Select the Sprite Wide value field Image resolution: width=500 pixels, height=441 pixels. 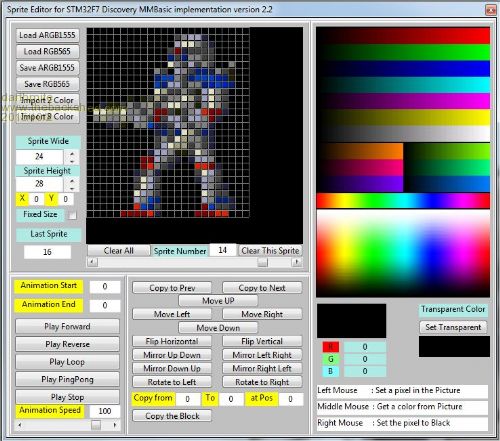pos(40,157)
